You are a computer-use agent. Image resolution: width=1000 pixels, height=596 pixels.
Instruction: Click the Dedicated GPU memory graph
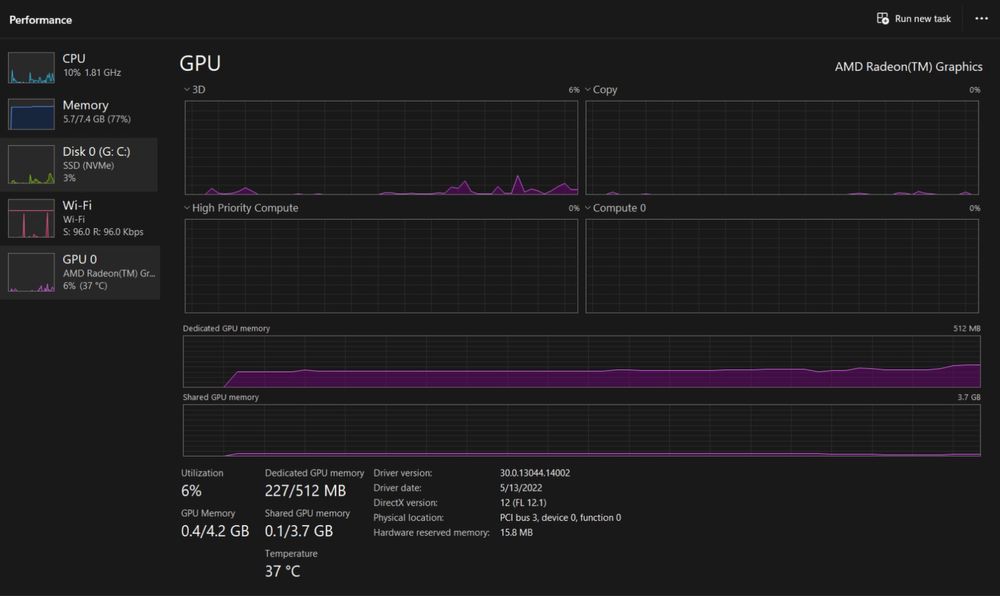click(x=582, y=361)
